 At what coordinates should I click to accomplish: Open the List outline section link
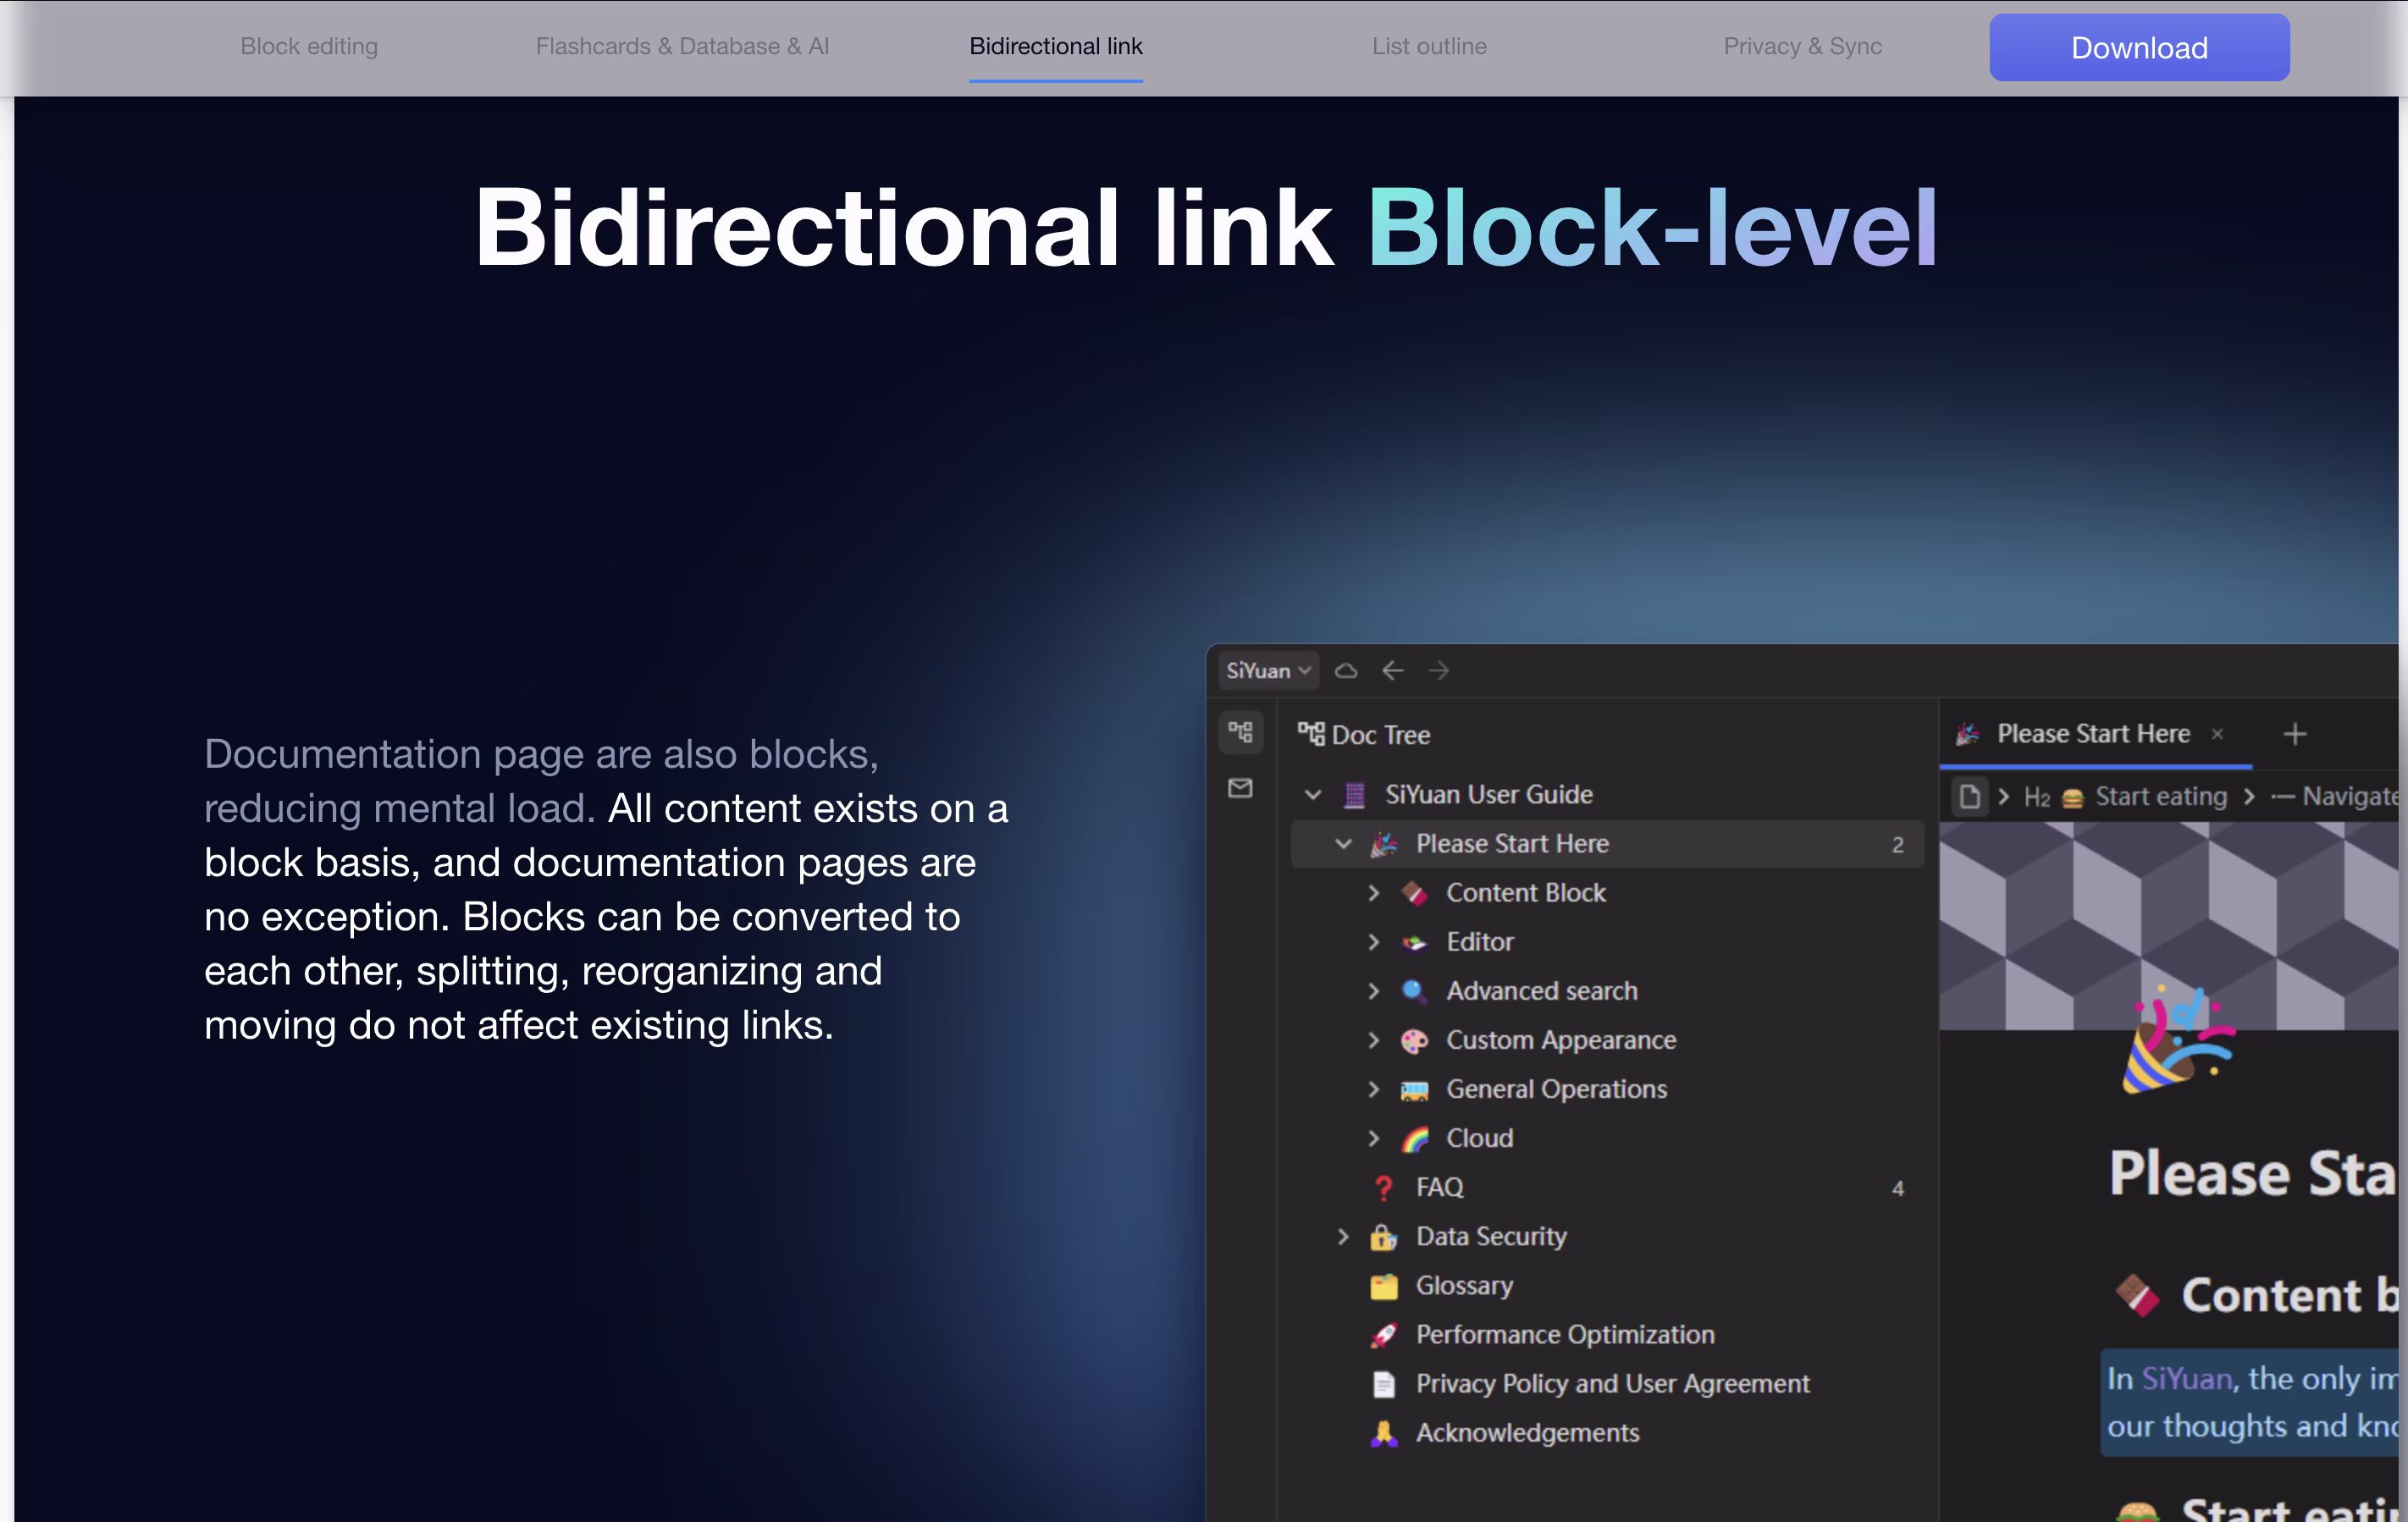1429,47
